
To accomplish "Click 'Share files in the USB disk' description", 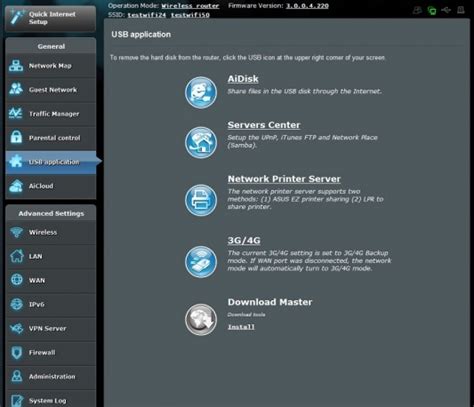I will click(x=304, y=91).
